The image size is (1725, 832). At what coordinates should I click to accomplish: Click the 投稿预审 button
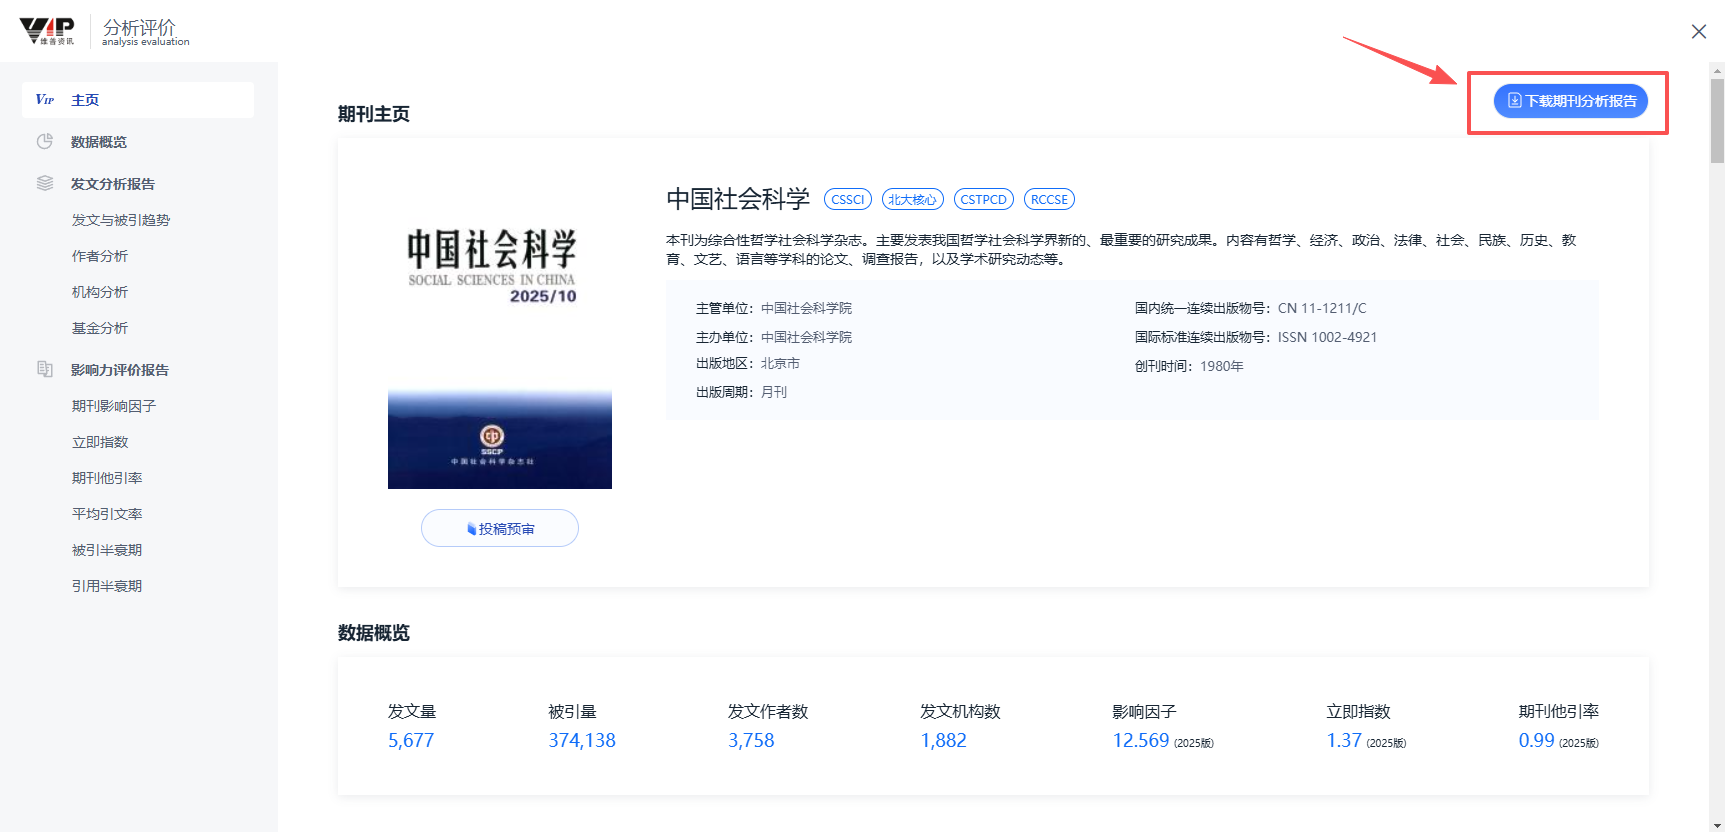point(500,528)
